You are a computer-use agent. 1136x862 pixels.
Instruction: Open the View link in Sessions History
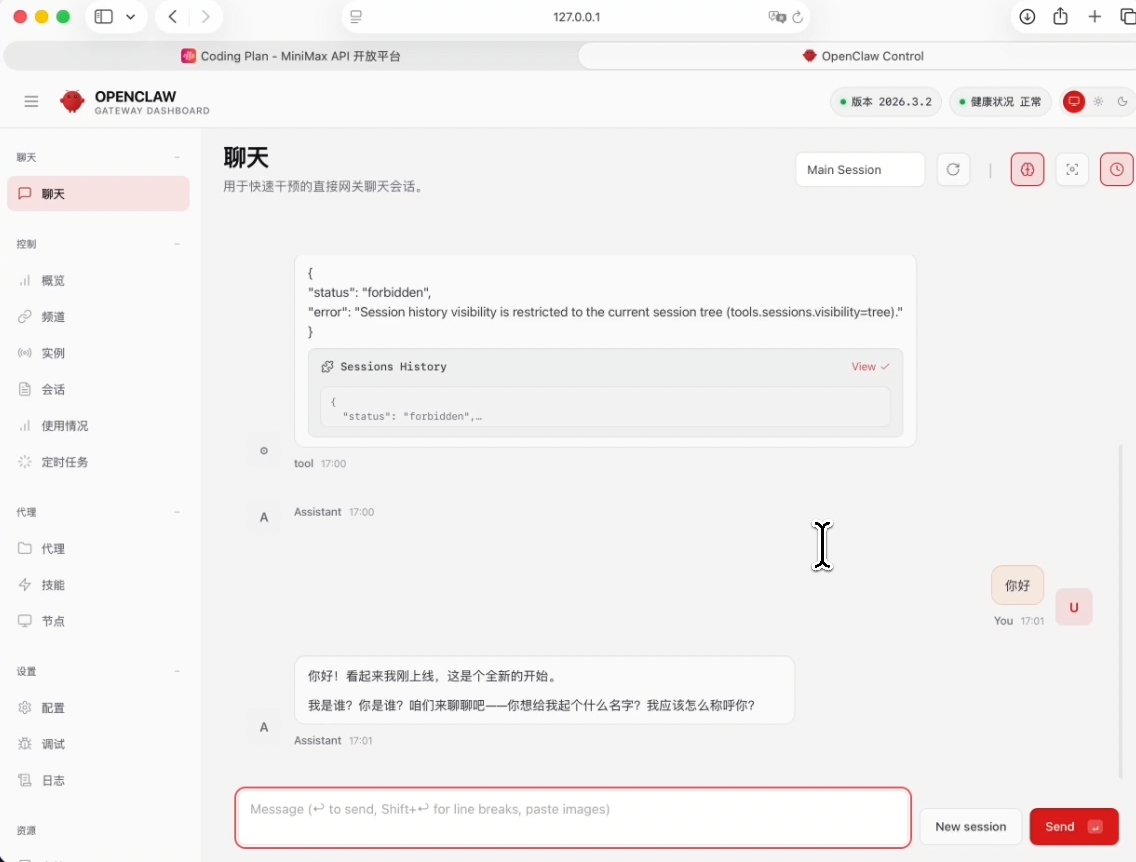click(x=869, y=366)
